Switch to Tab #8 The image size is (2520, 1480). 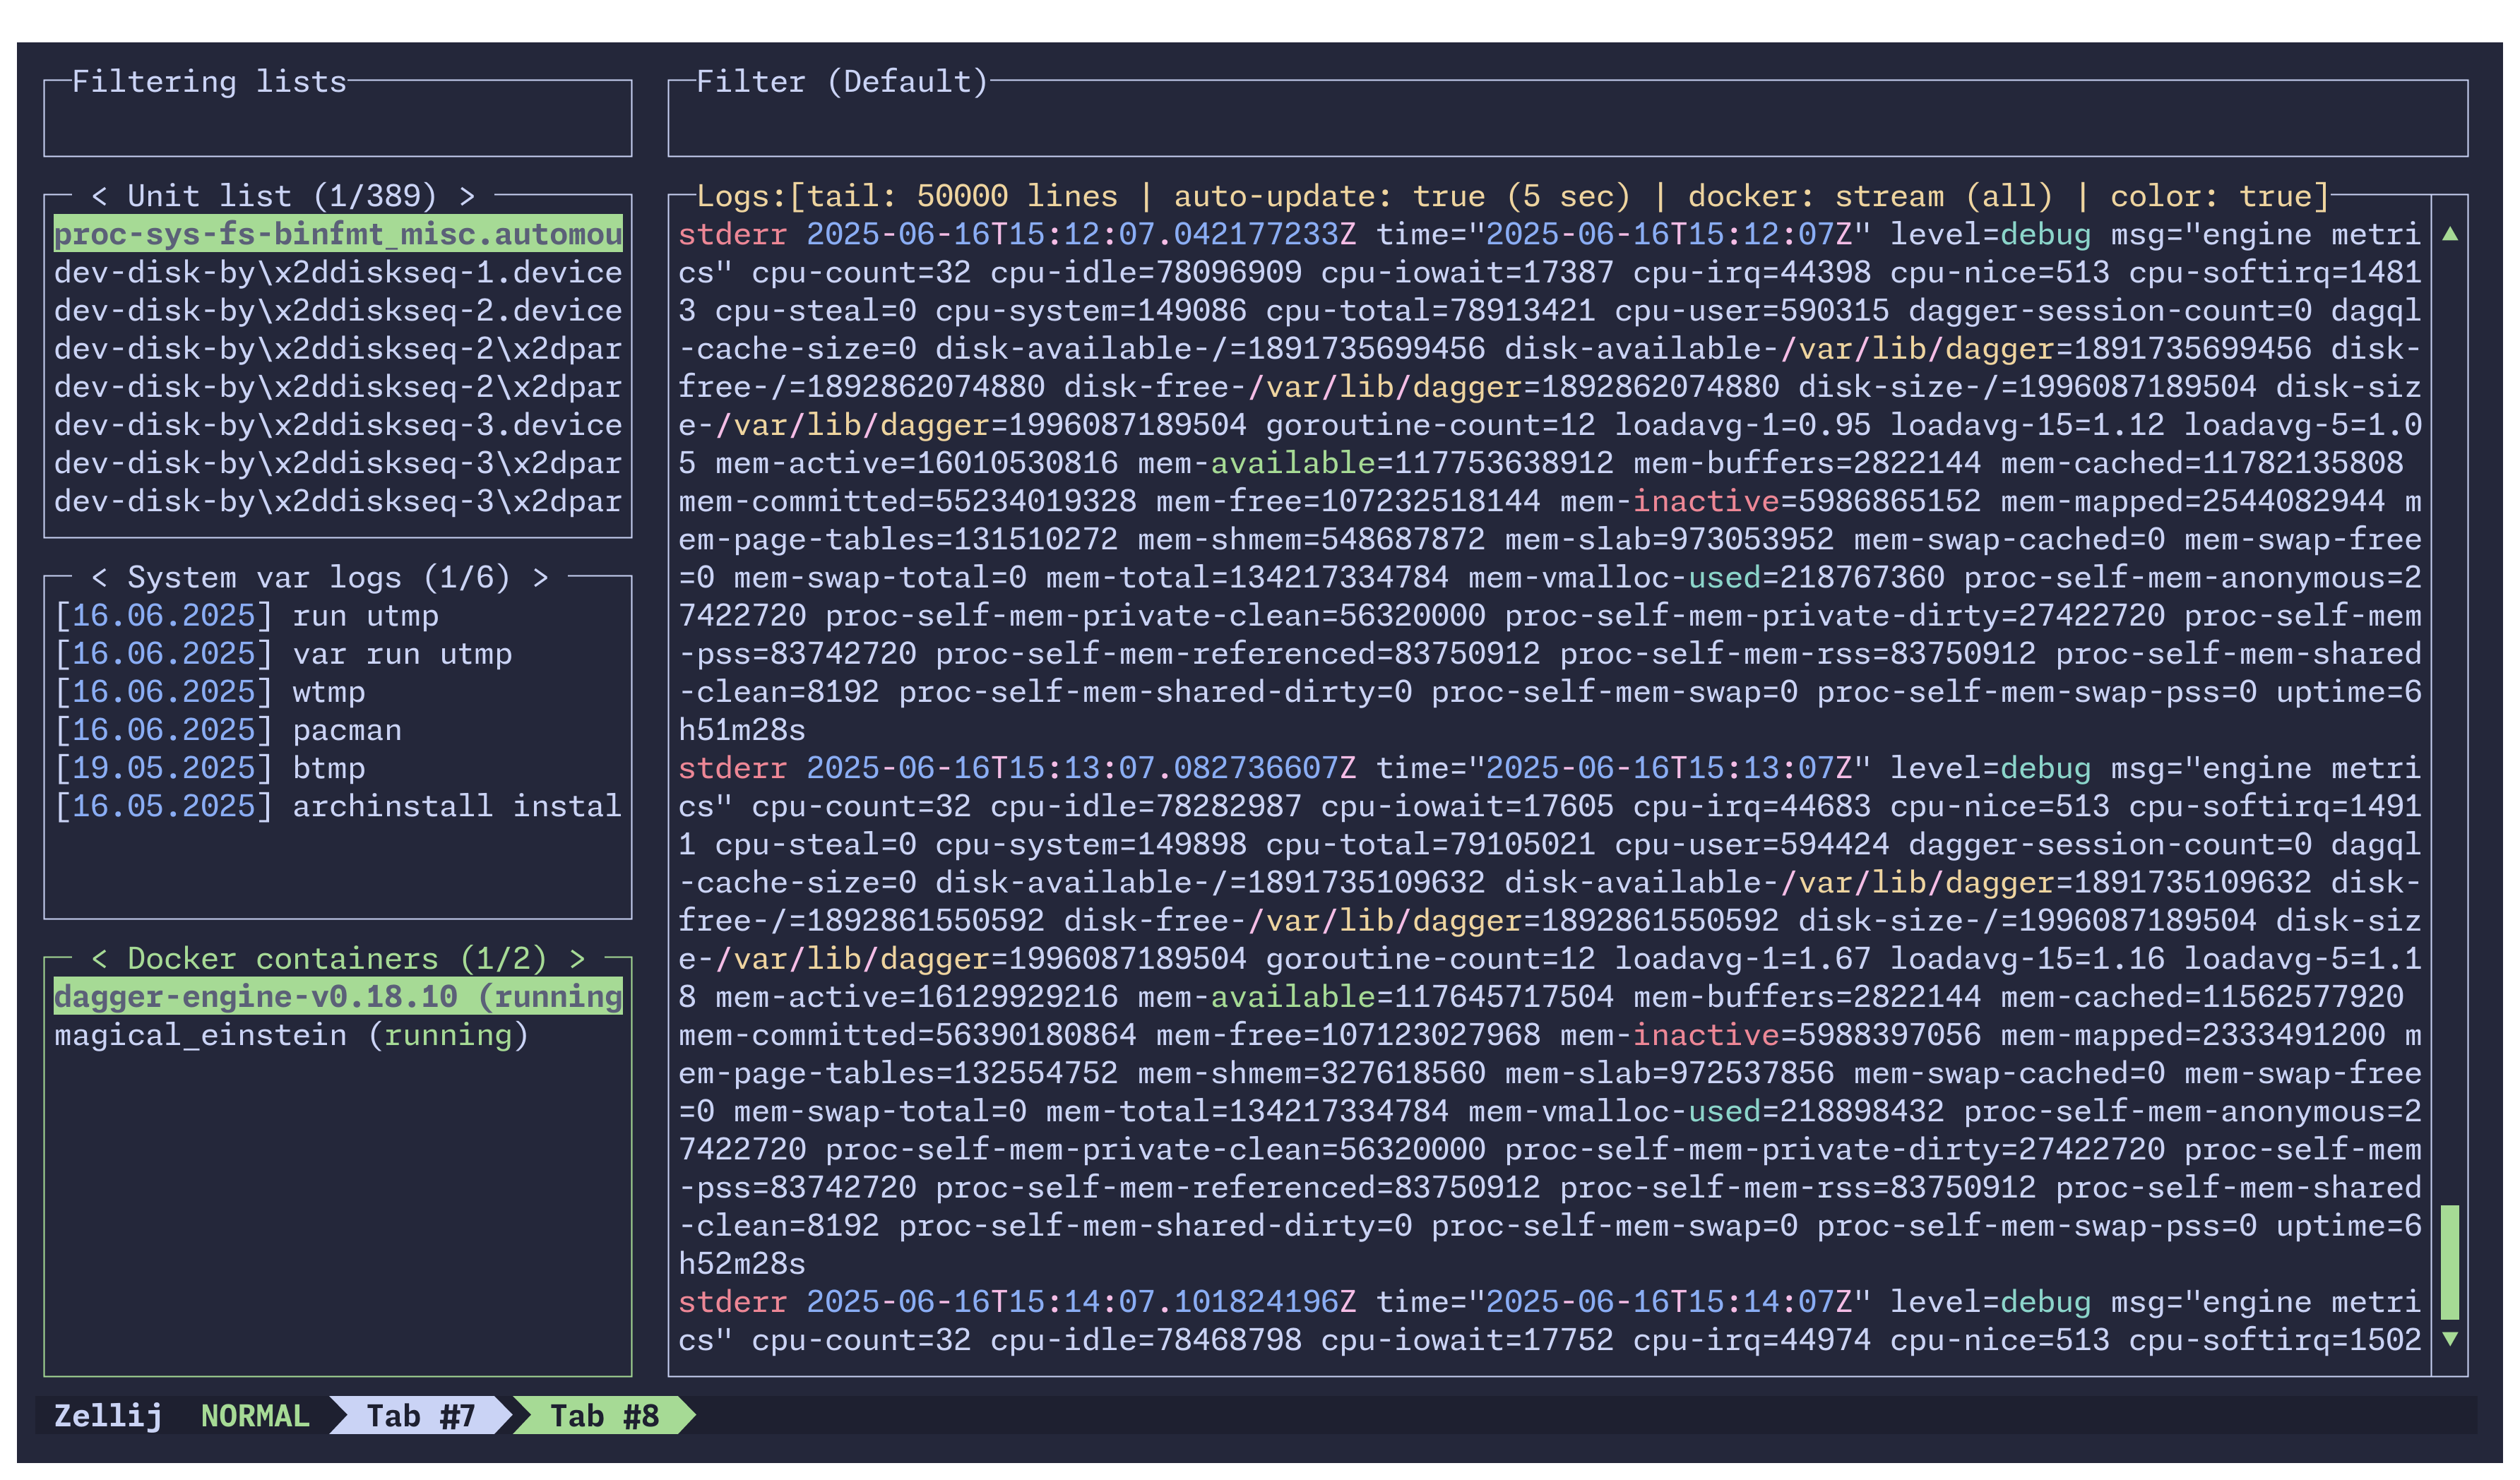(x=604, y=1416)
